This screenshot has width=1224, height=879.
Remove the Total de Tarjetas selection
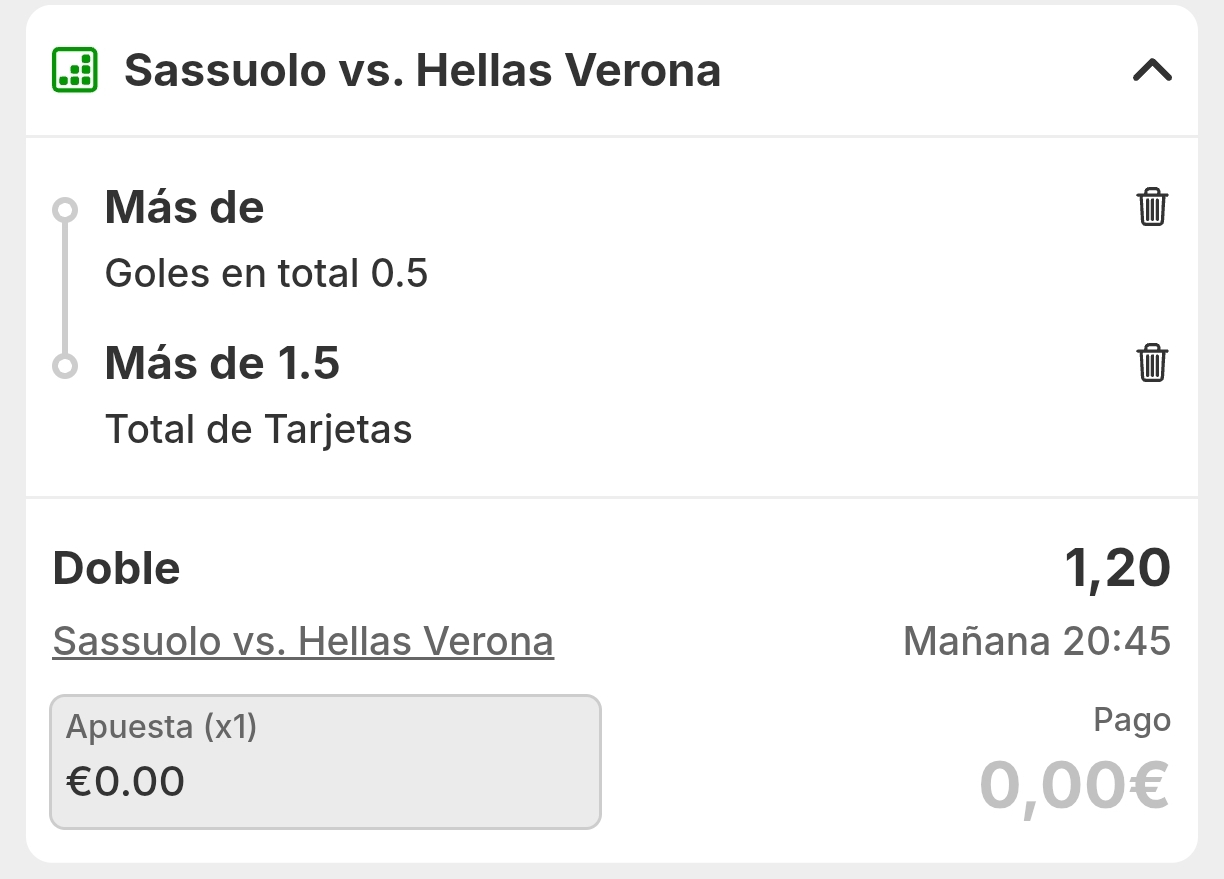pos(1152,362)
